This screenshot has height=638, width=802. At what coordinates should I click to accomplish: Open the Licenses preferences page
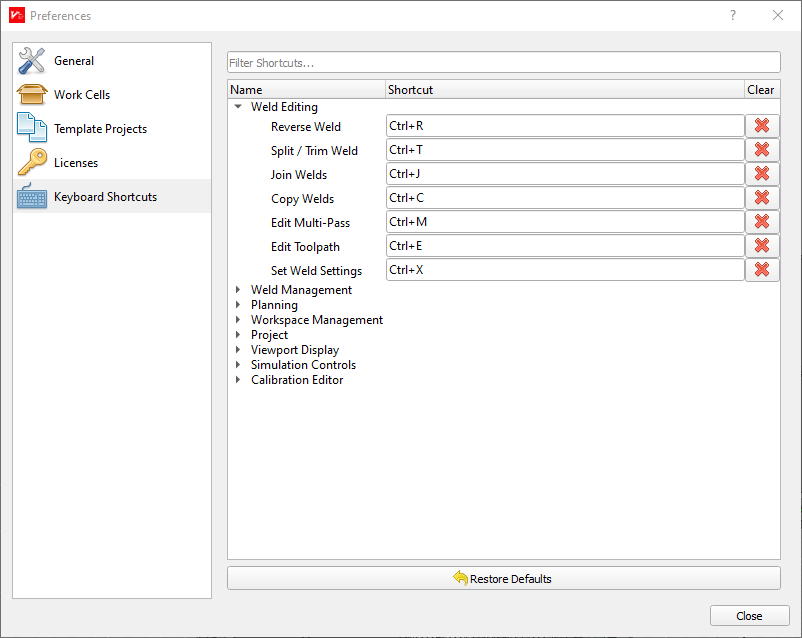point(112,163)
